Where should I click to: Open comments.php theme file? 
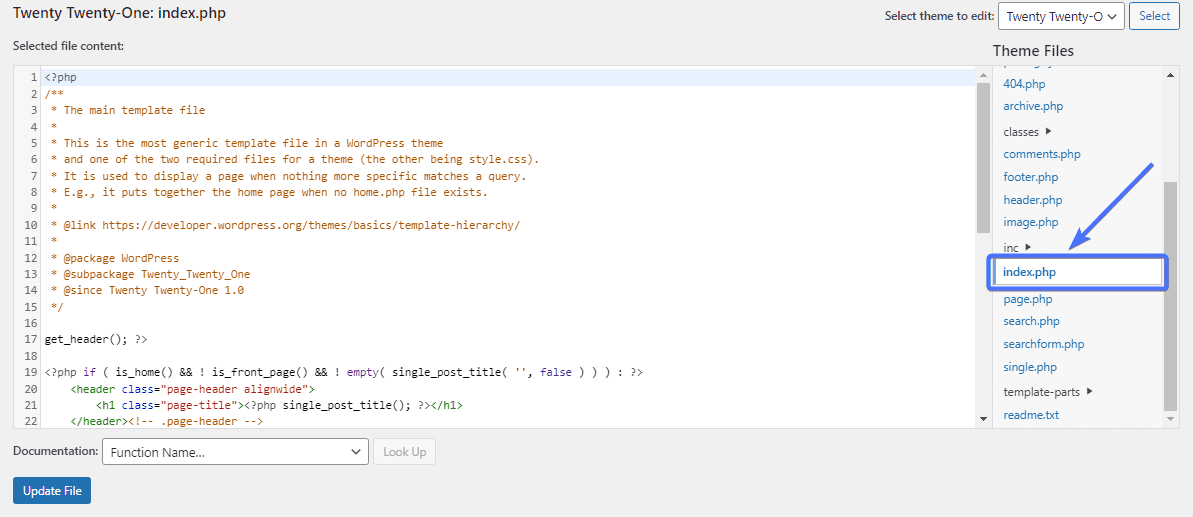pyautogui.click(x=1042, y=154)
